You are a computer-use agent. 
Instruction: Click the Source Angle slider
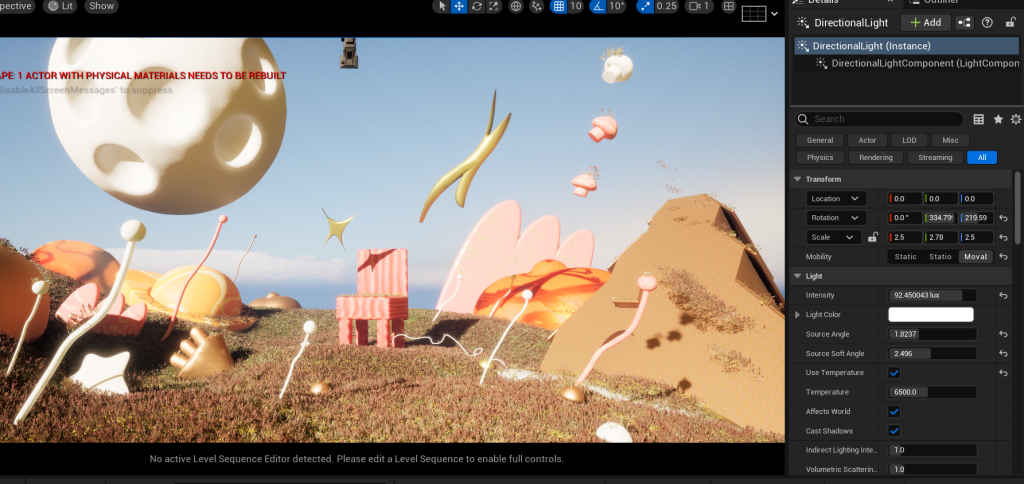(933, 334)
